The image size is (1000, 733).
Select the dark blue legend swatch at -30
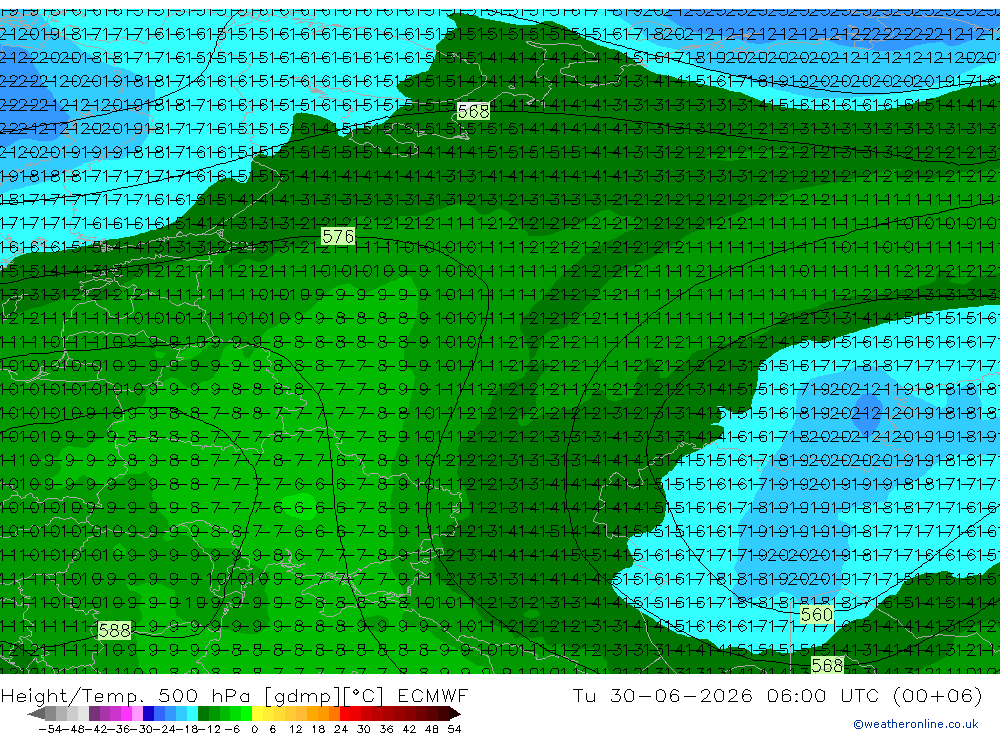(148, 714)
